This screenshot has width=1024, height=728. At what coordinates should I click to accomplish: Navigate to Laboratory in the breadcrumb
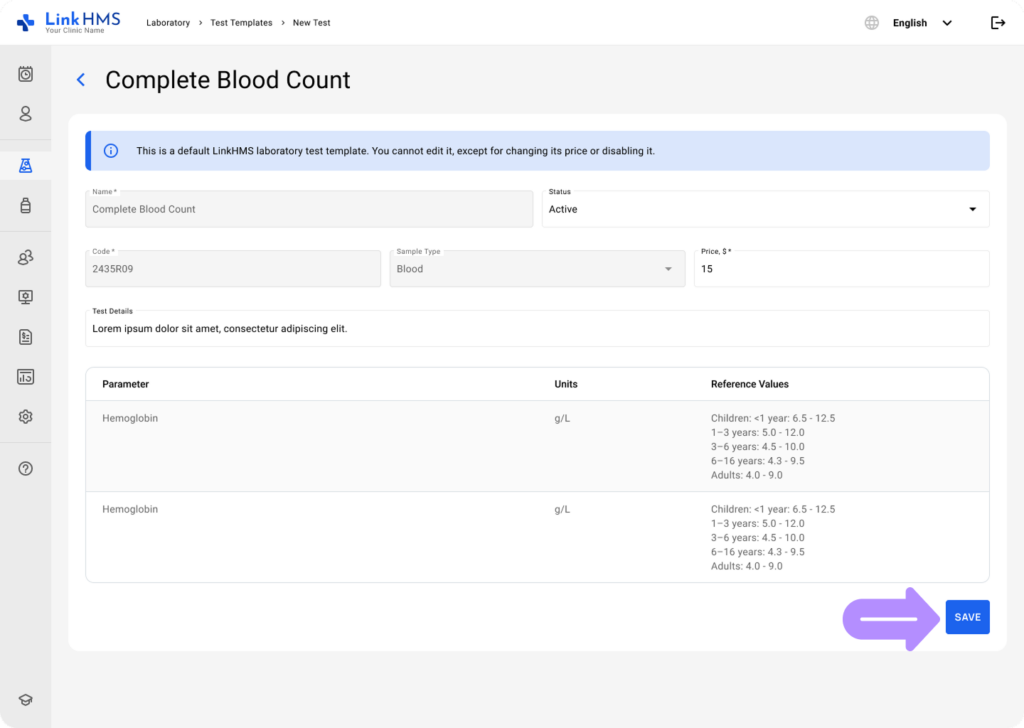pyautogui.click(x=168, y=22)
